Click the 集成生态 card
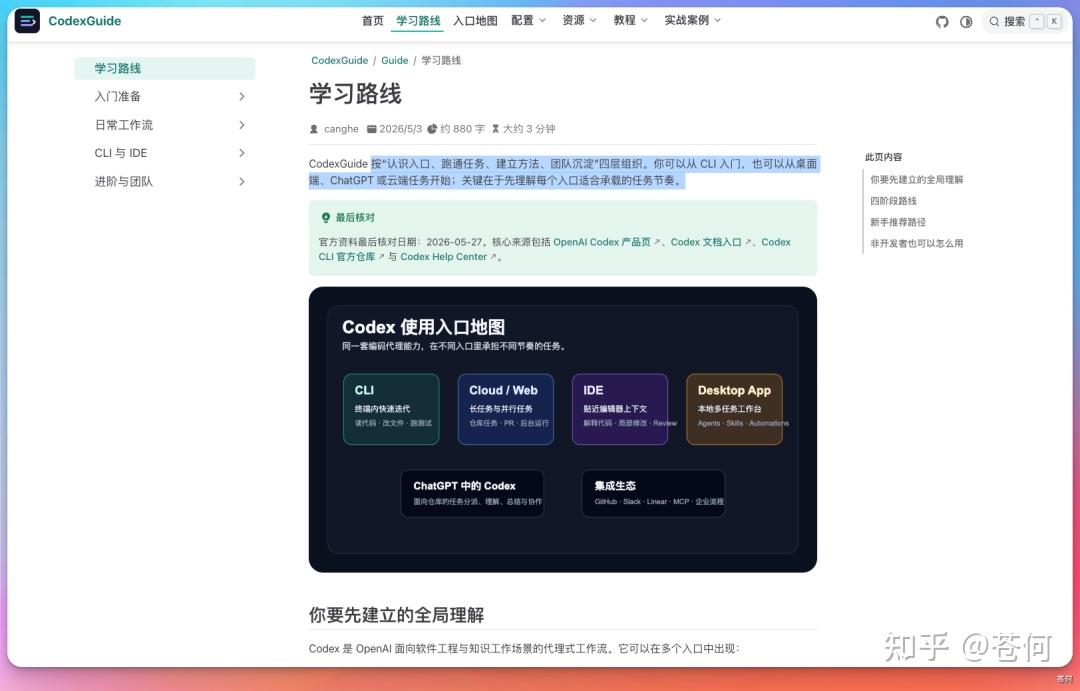The width and height of the screenshot is (1080, 691). click(x=654, y=493)
